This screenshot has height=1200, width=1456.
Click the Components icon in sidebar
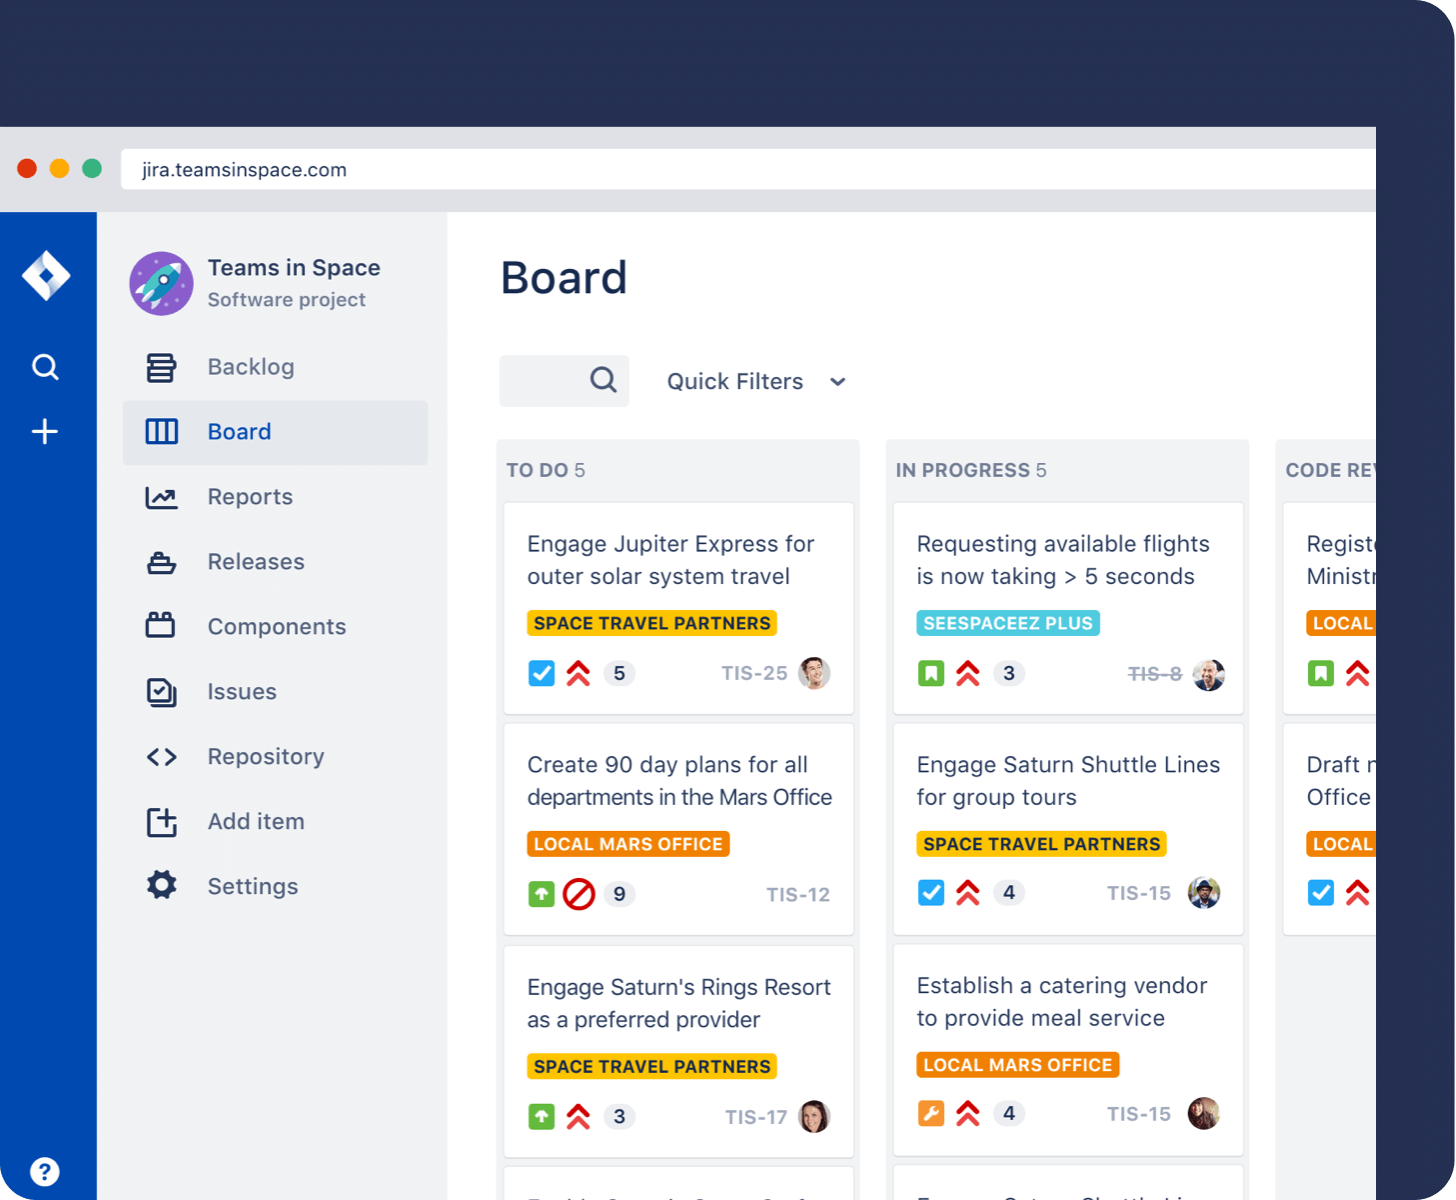click(161, 626)
